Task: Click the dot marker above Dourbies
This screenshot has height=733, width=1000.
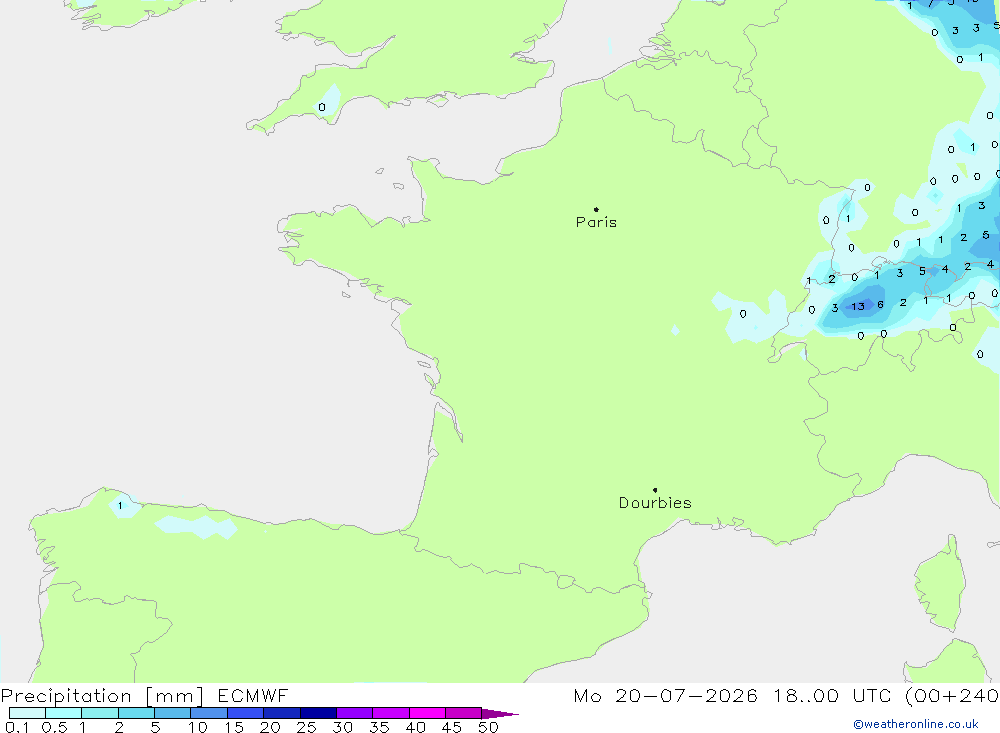Action: 655,490
